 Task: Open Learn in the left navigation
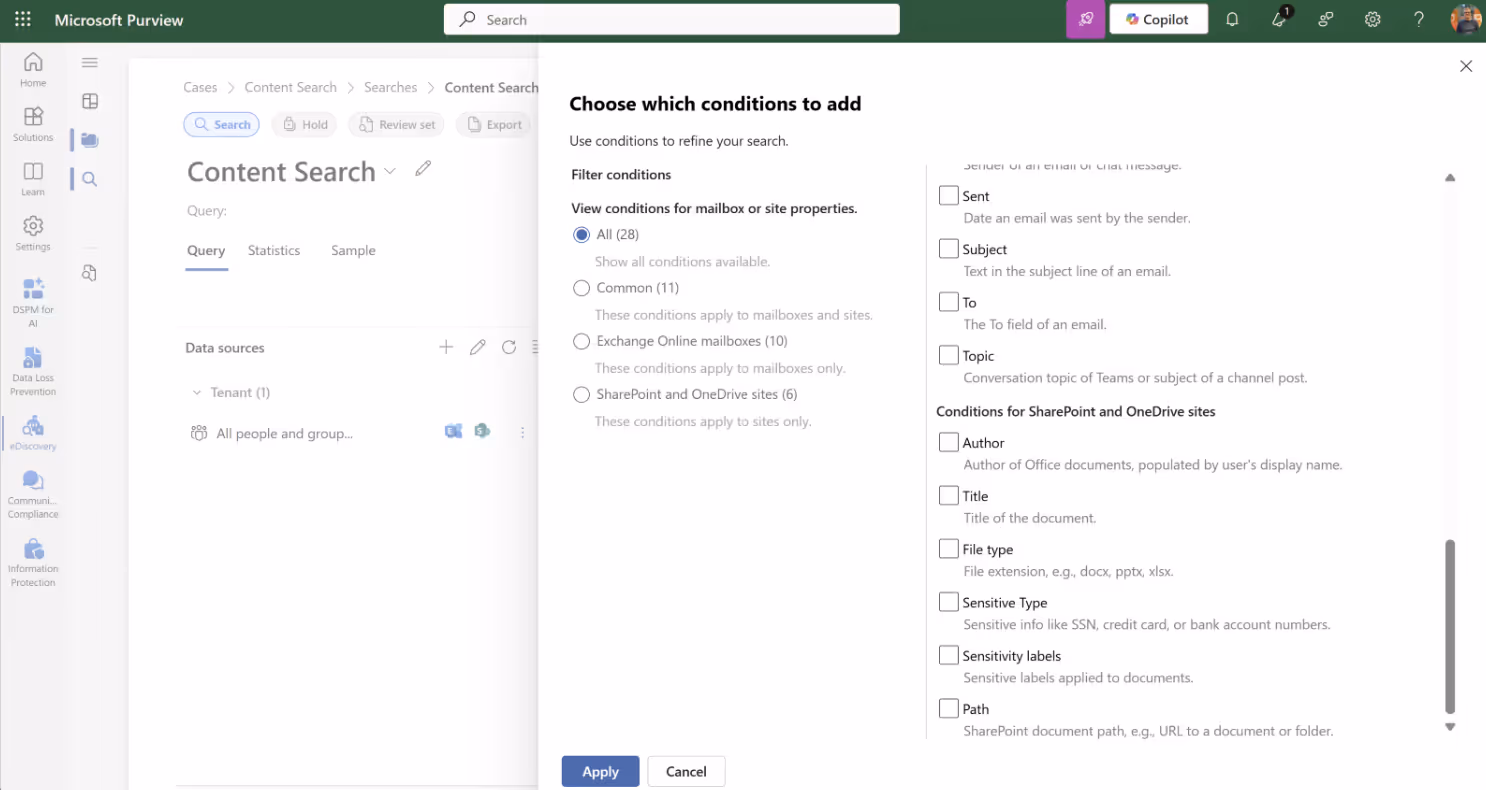coord(33,179)
